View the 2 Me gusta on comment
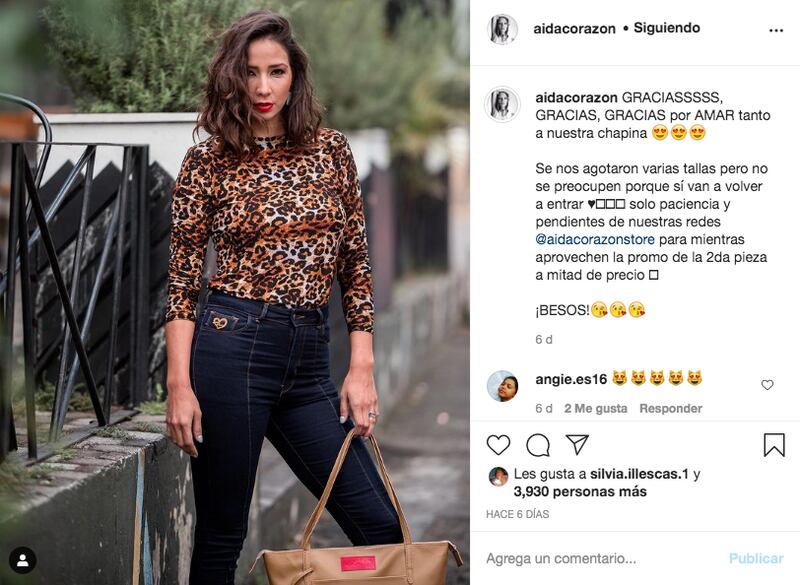 tap(595, 409)
